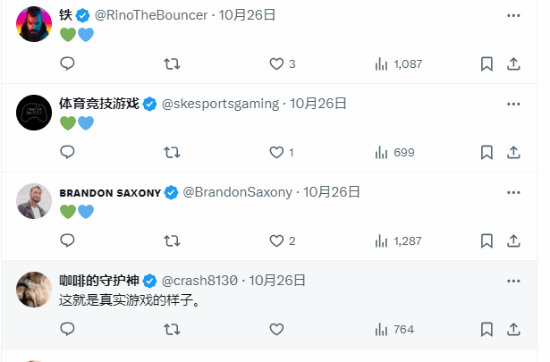The image size is (550, 362).
Task: Open more options for skesportsgaming tweet
Action: (x=514, y=104)
